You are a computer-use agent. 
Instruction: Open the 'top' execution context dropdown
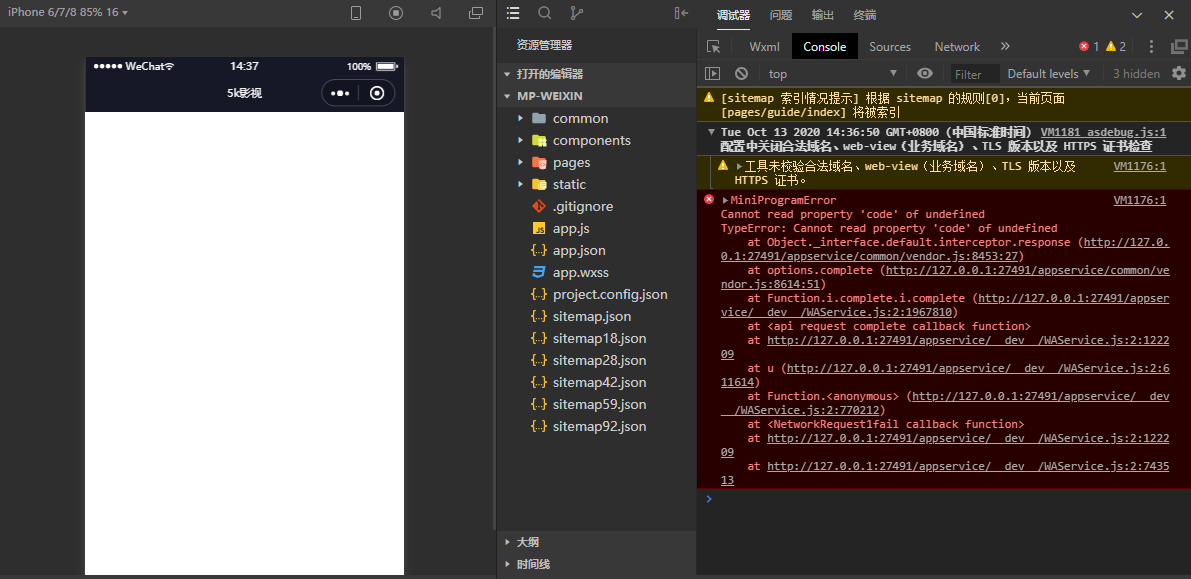(833, 74)
